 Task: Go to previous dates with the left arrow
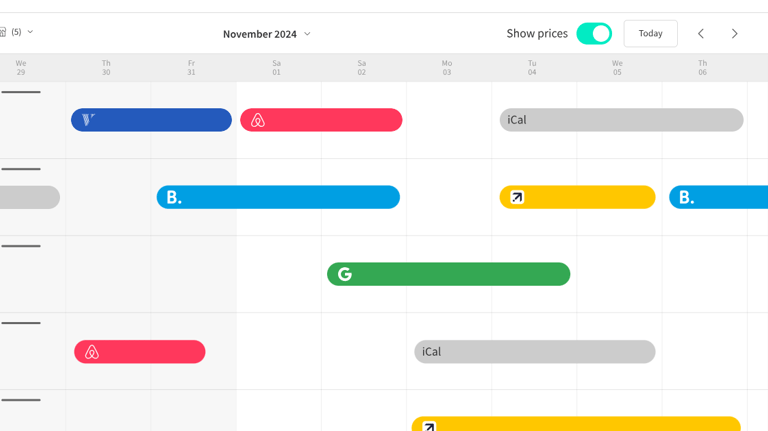click(701, 34)
